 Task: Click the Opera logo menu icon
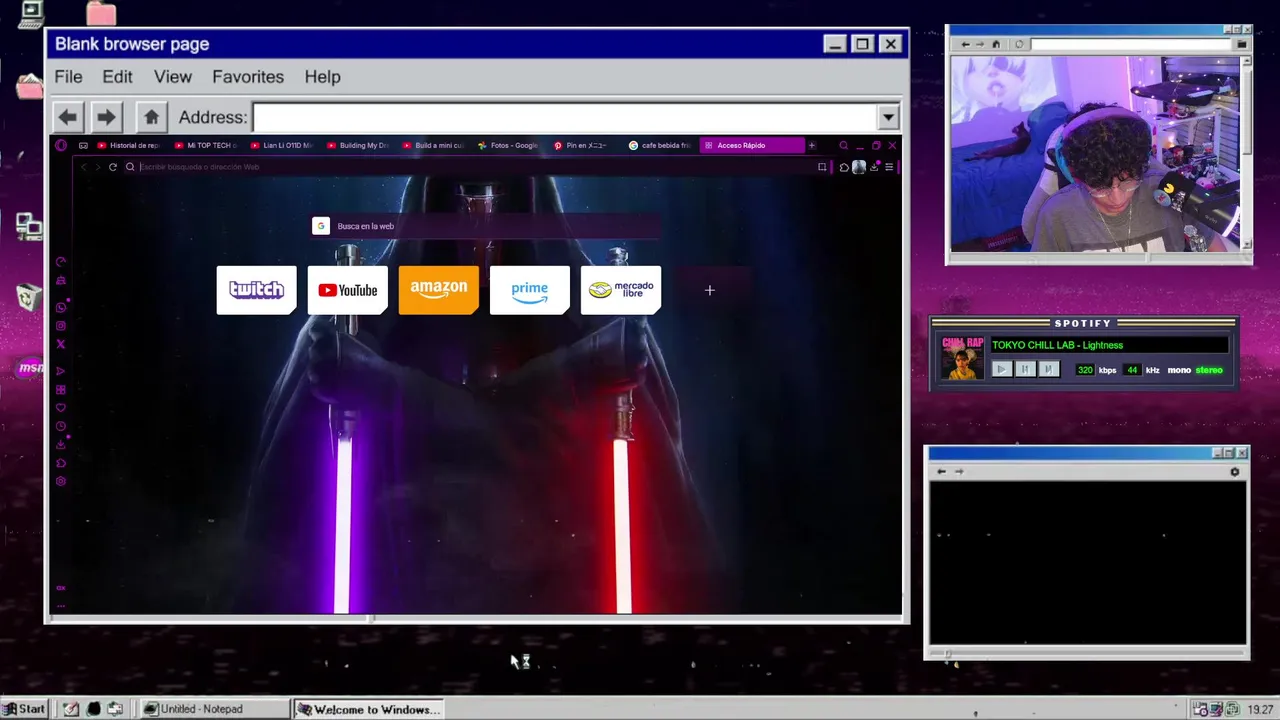(61, 145)
